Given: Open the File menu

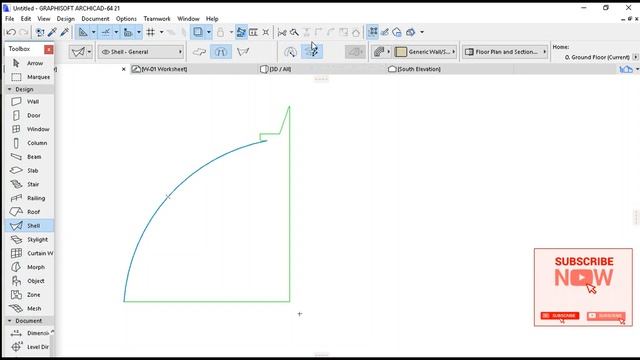Looking at the screenshot, I should 9,19.
